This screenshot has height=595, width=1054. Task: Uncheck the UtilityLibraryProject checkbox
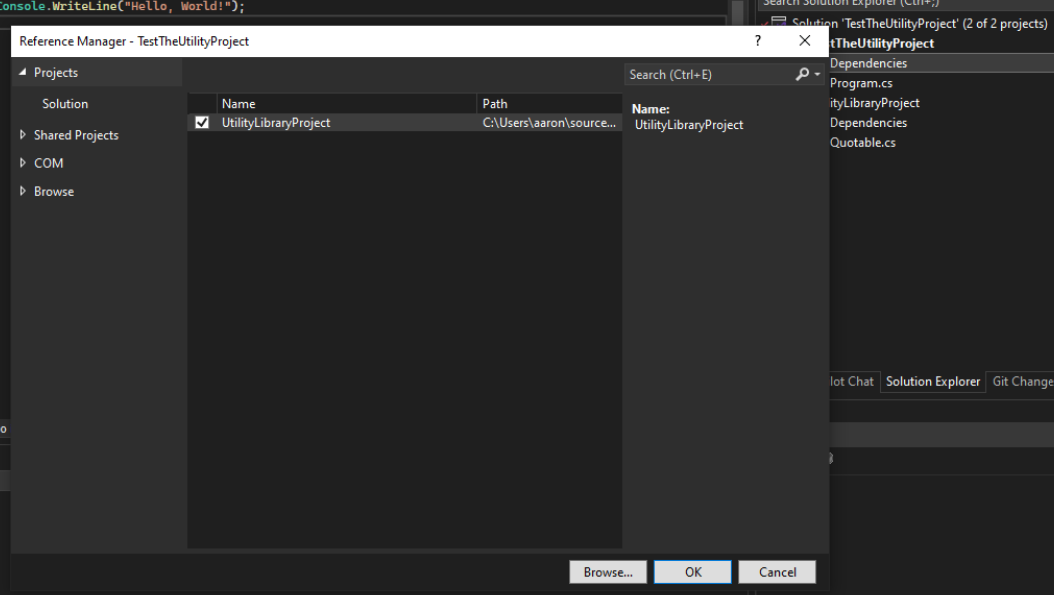200,122
